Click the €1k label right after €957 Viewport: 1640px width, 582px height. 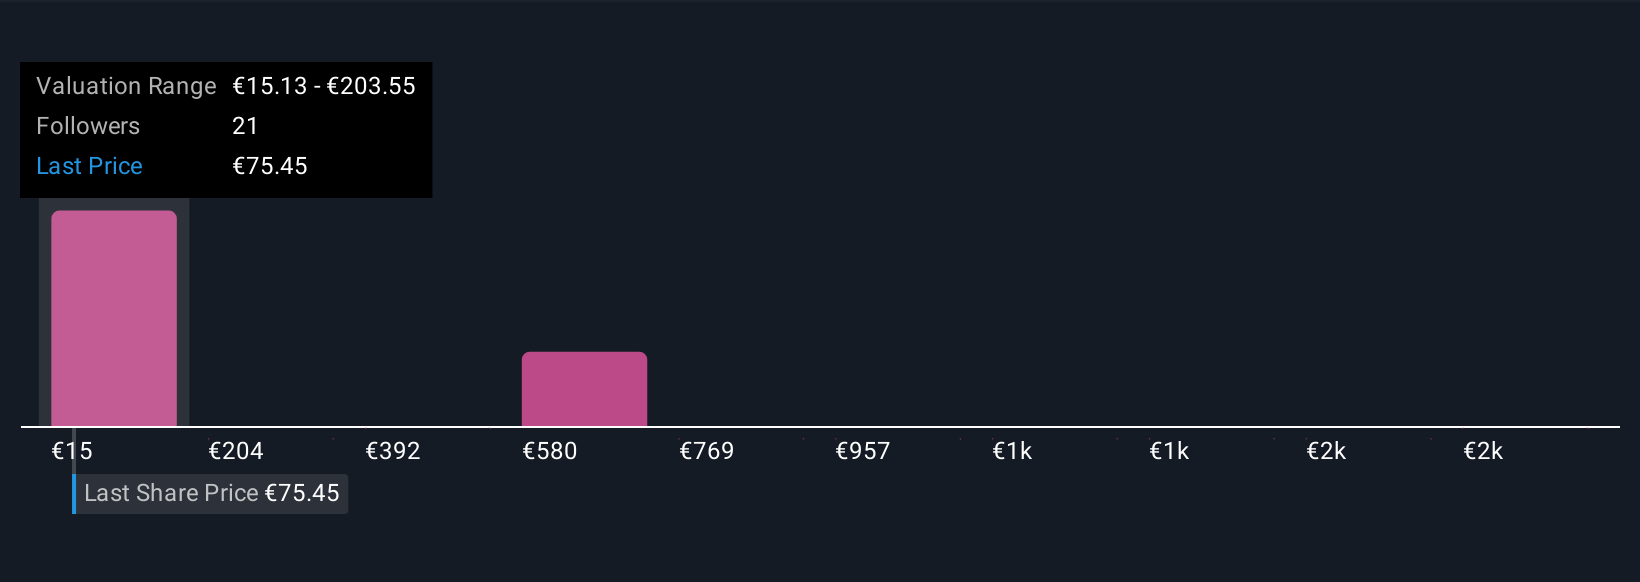click(x=1012, y=451)
